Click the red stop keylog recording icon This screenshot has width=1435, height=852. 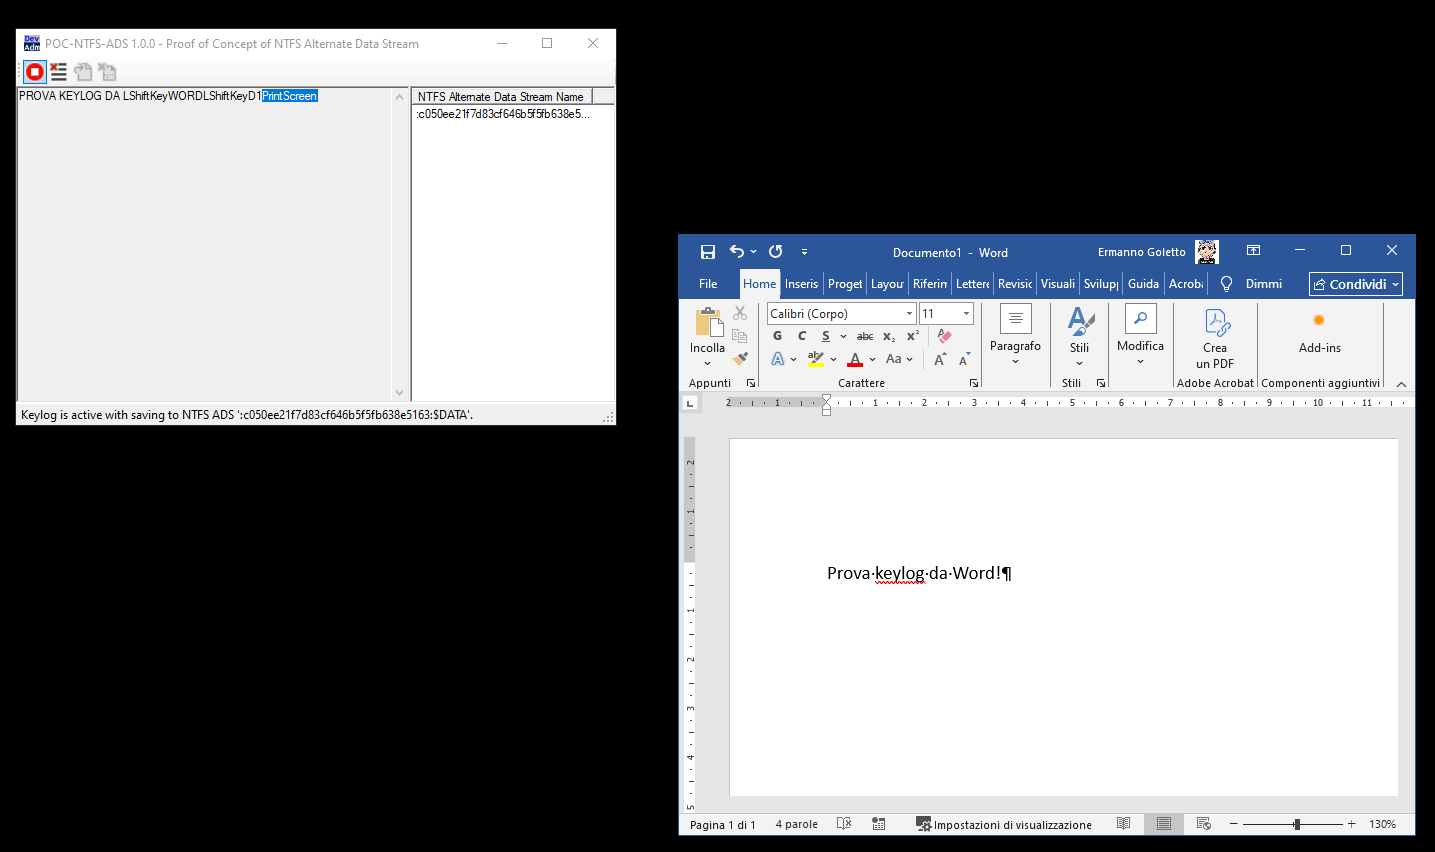click(x=35, y=71)
